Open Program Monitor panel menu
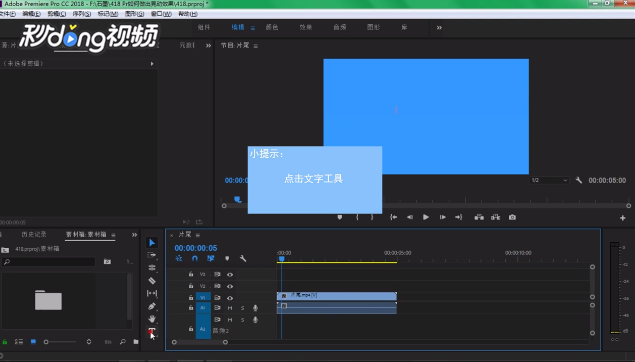635x362 pixels. [x=256, y=46]
